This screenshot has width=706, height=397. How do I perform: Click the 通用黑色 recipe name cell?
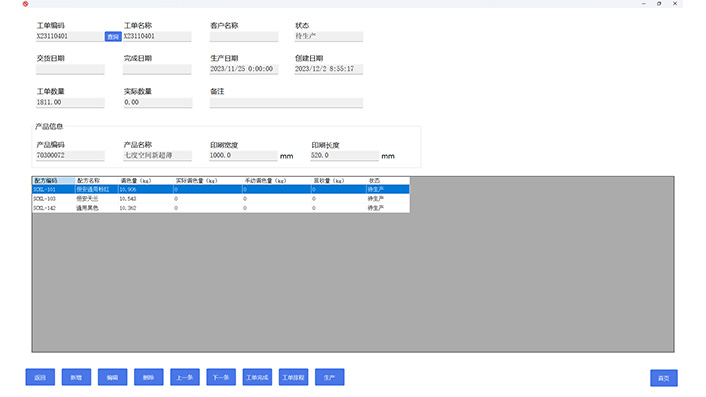[x=97, y=208]
